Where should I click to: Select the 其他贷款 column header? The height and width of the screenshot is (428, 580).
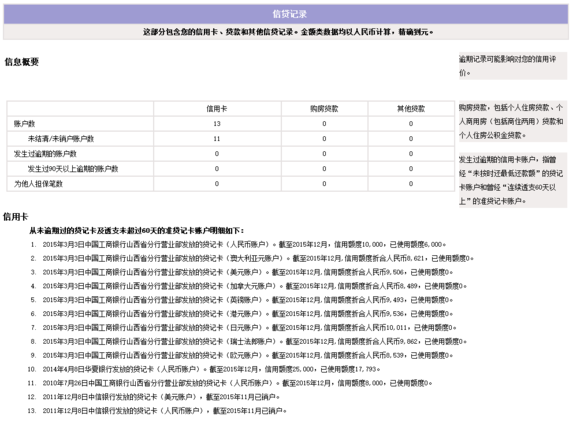pyautogui.click(x=411, y=109)
